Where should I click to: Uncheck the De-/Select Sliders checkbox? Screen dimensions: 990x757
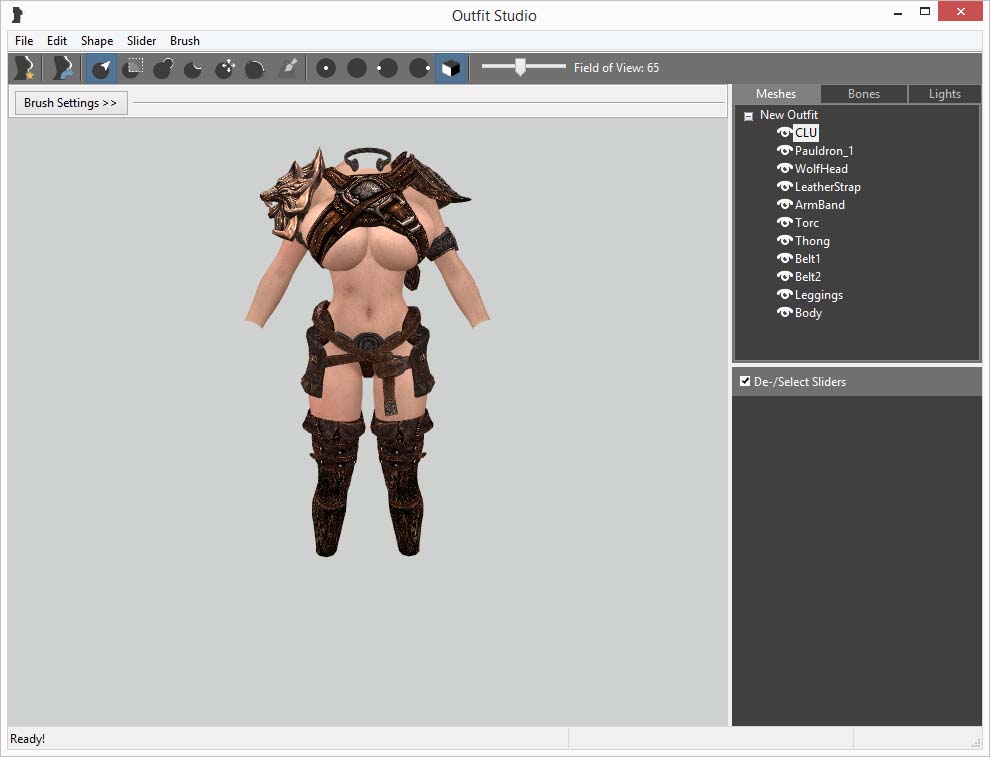pyautogui.click(x=745, y=381)
